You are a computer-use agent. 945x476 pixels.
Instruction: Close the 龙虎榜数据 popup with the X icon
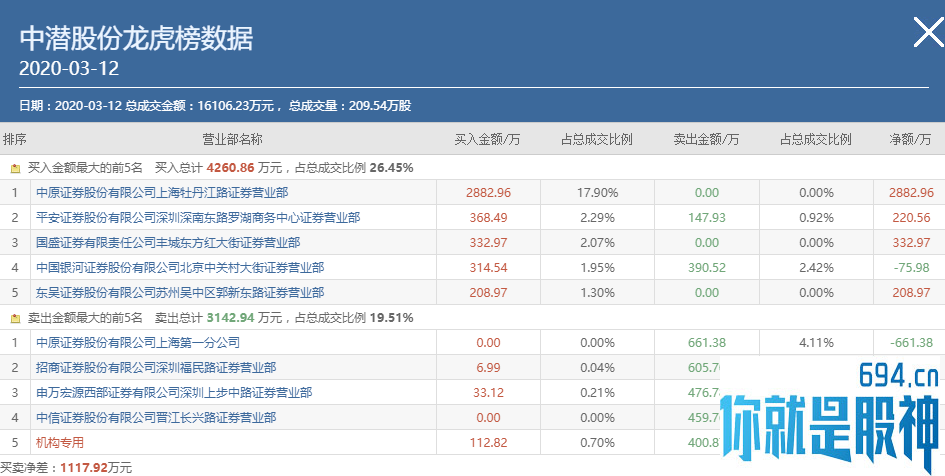click(x=928, y=32)
